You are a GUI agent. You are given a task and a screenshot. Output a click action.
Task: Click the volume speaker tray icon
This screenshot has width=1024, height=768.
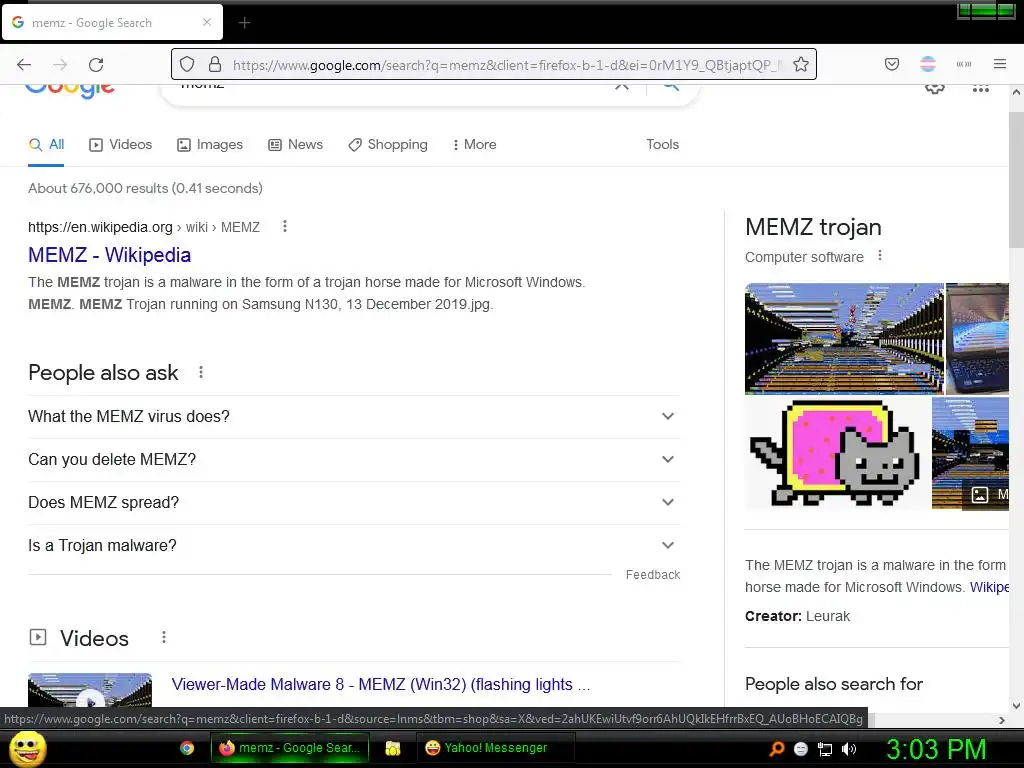coord(848,749)
